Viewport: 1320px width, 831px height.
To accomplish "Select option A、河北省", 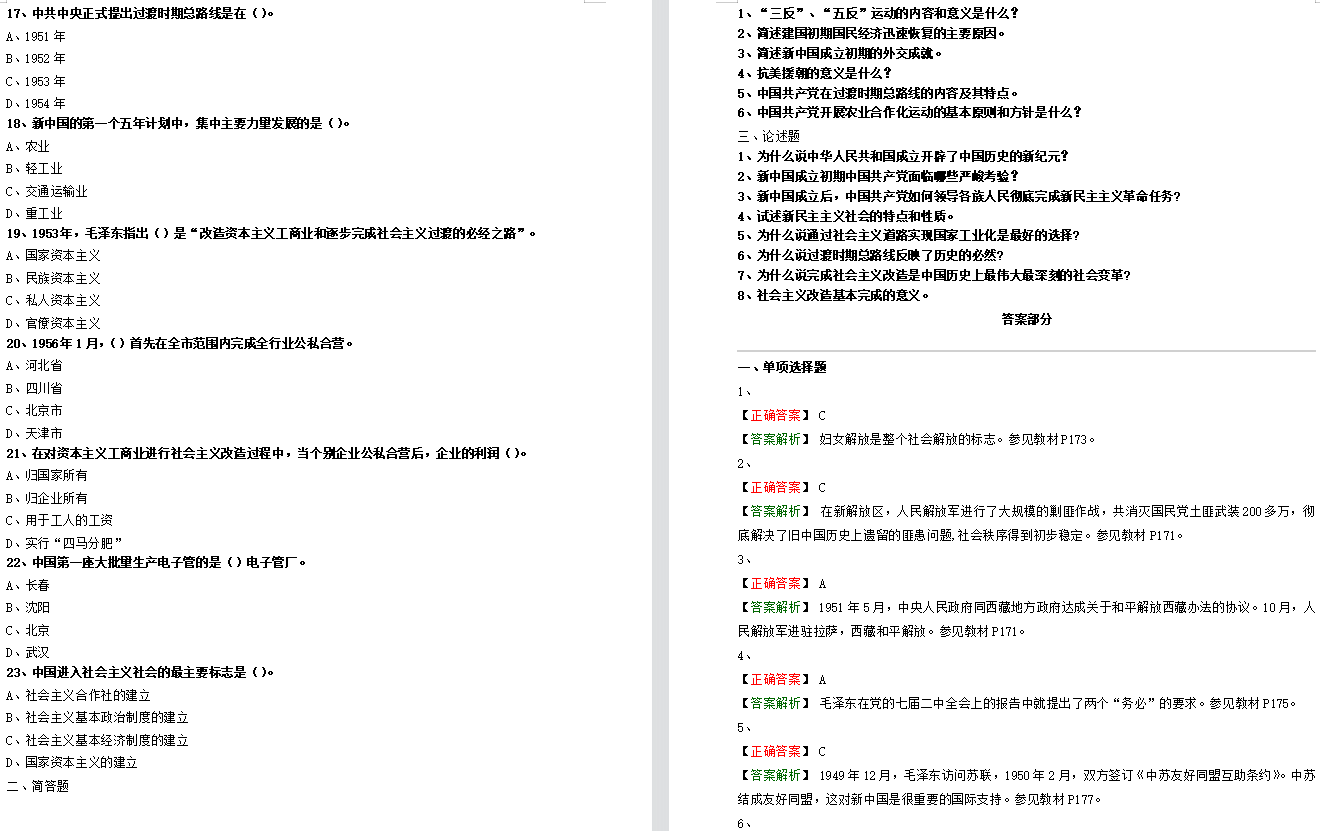I will click(34, 366).
